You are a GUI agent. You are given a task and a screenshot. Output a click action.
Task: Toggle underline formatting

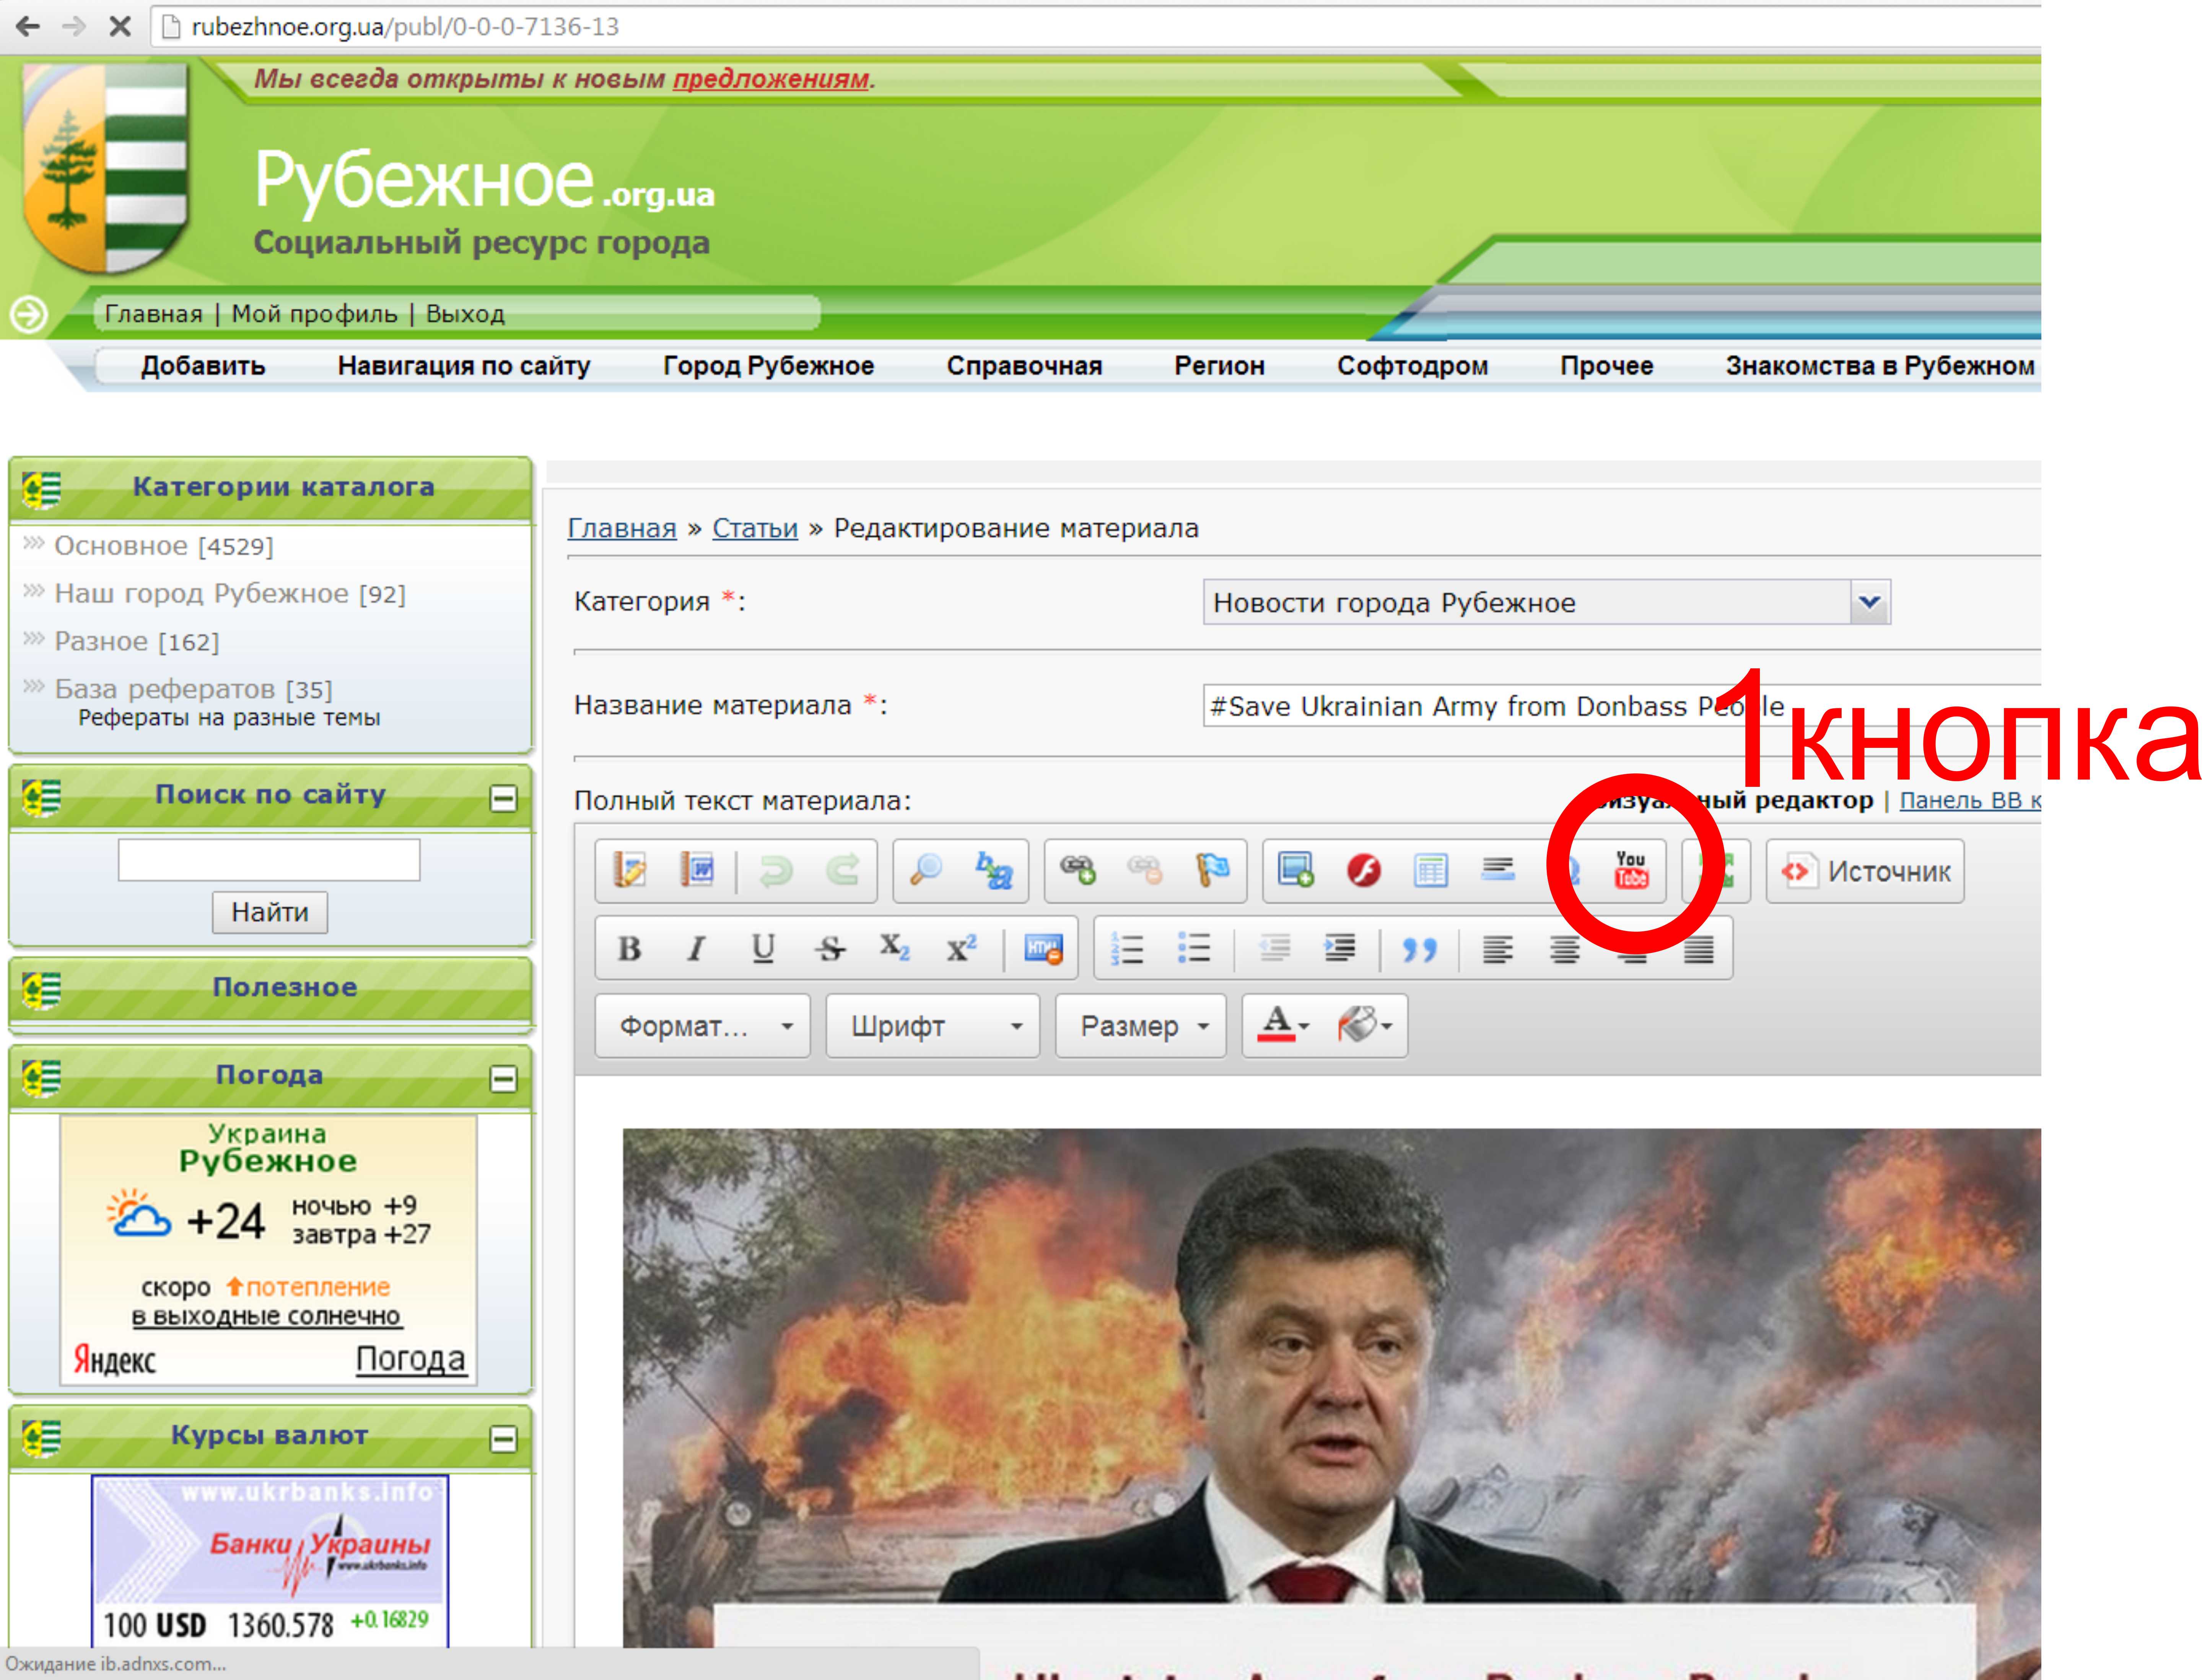click(763, 947)
